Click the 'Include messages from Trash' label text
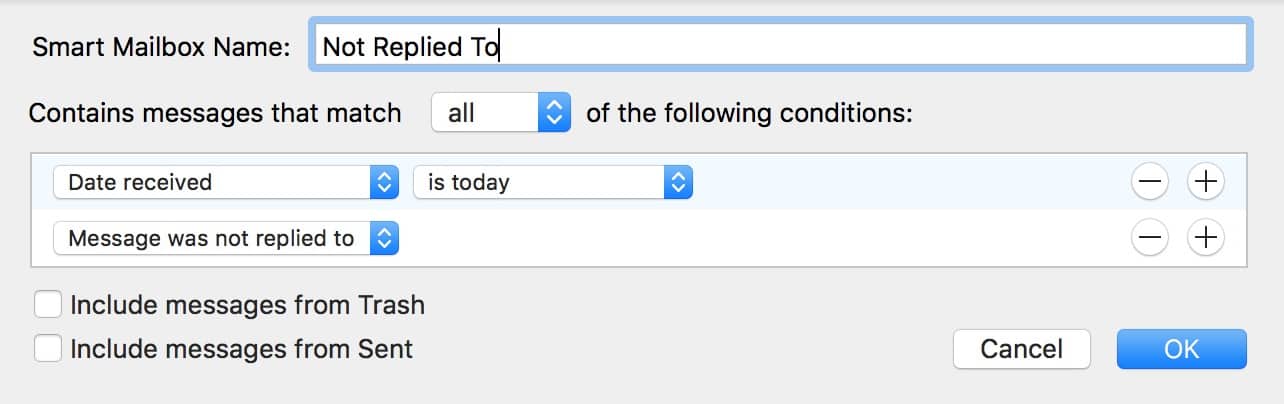The height and width of the screenshot is (404, 1284). tap(247, 304)
